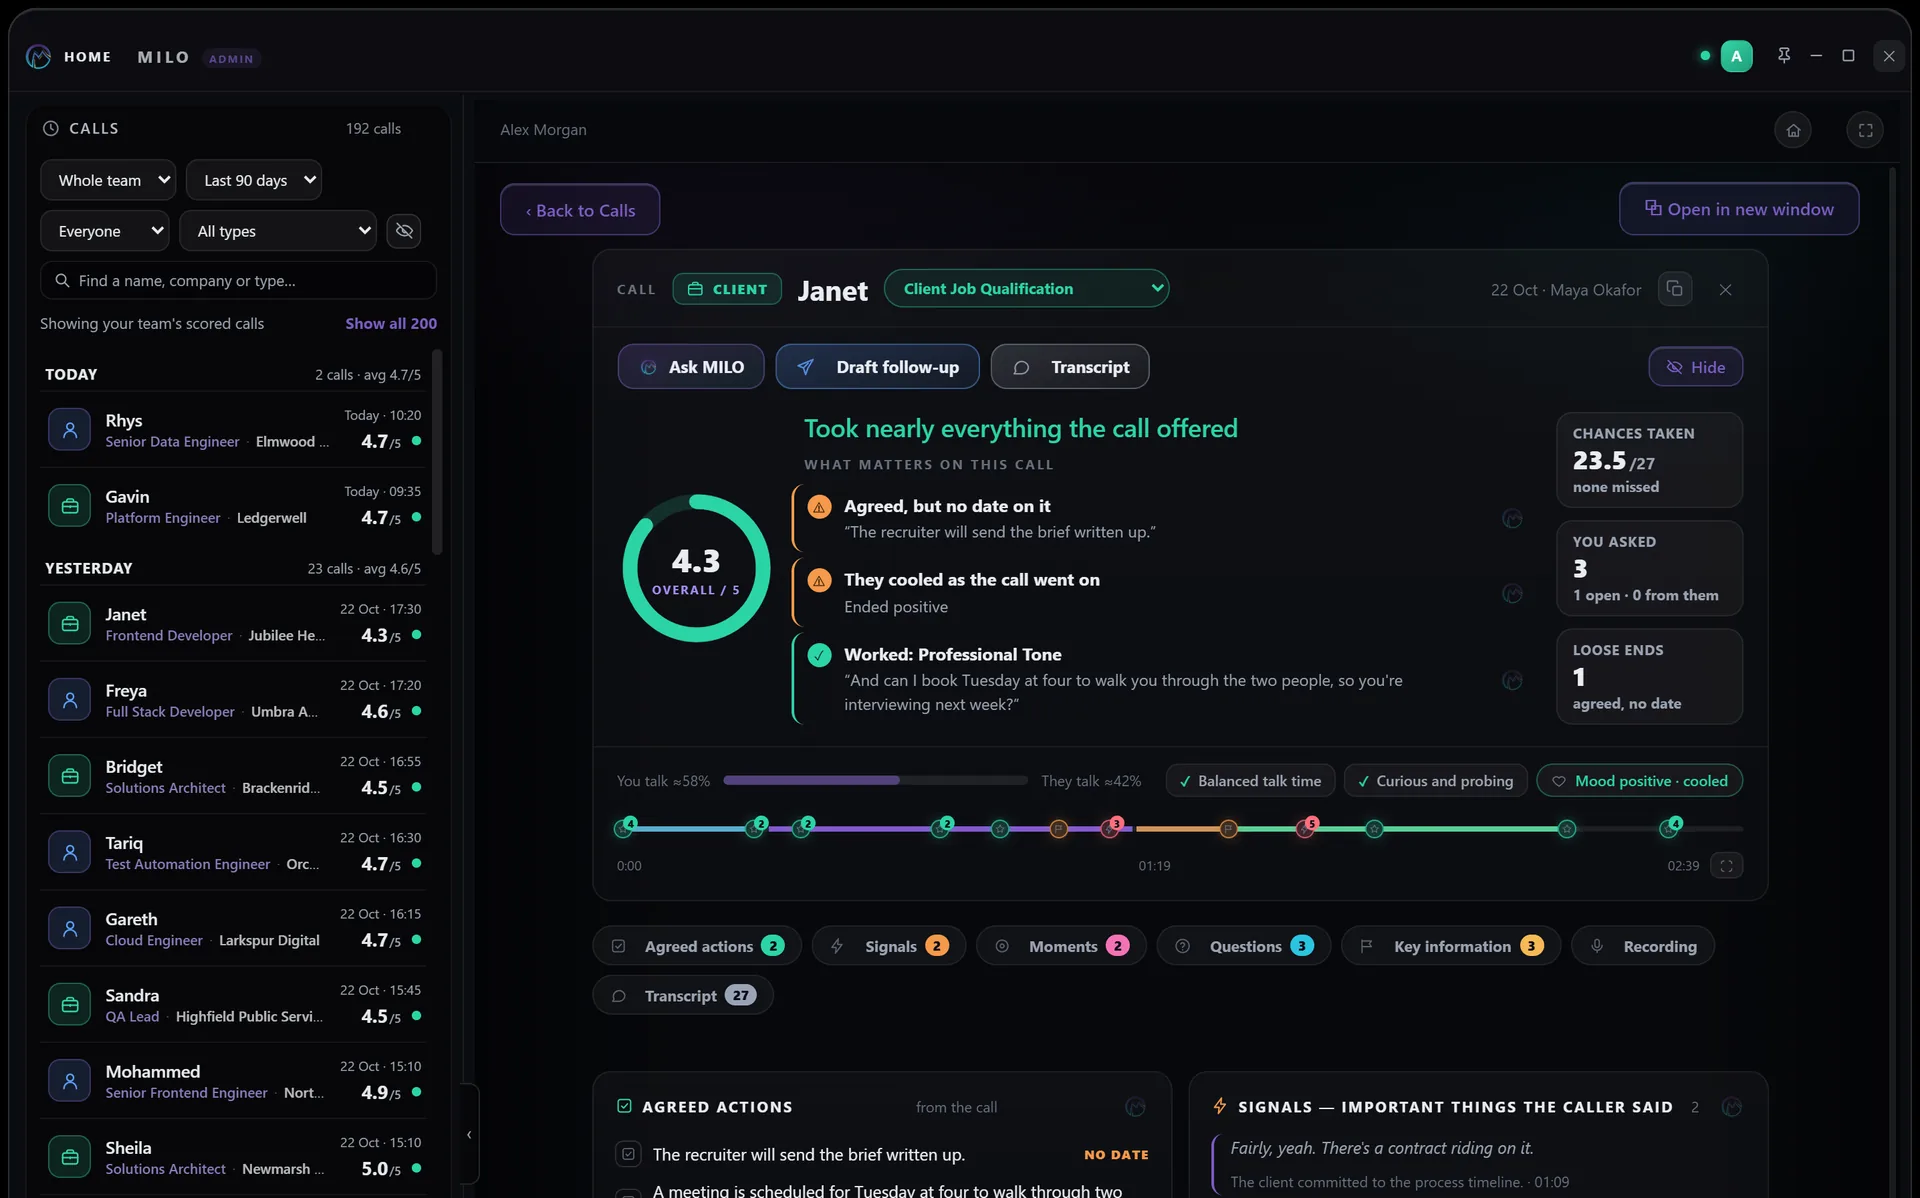
Task: Click the Back to Calls button
Action: 580,210
